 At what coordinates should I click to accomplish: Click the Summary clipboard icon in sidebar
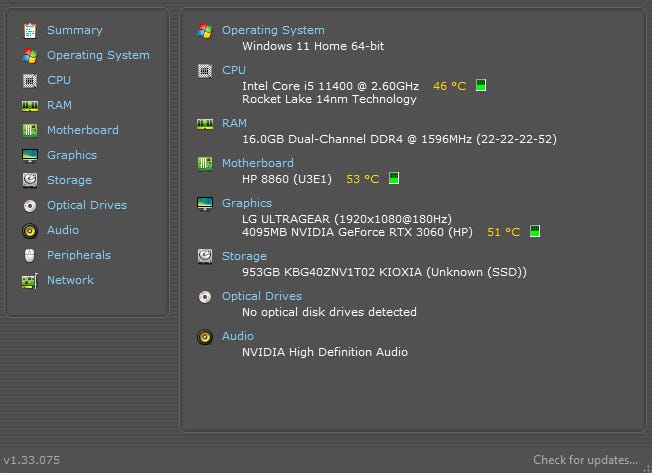(30, 30)
